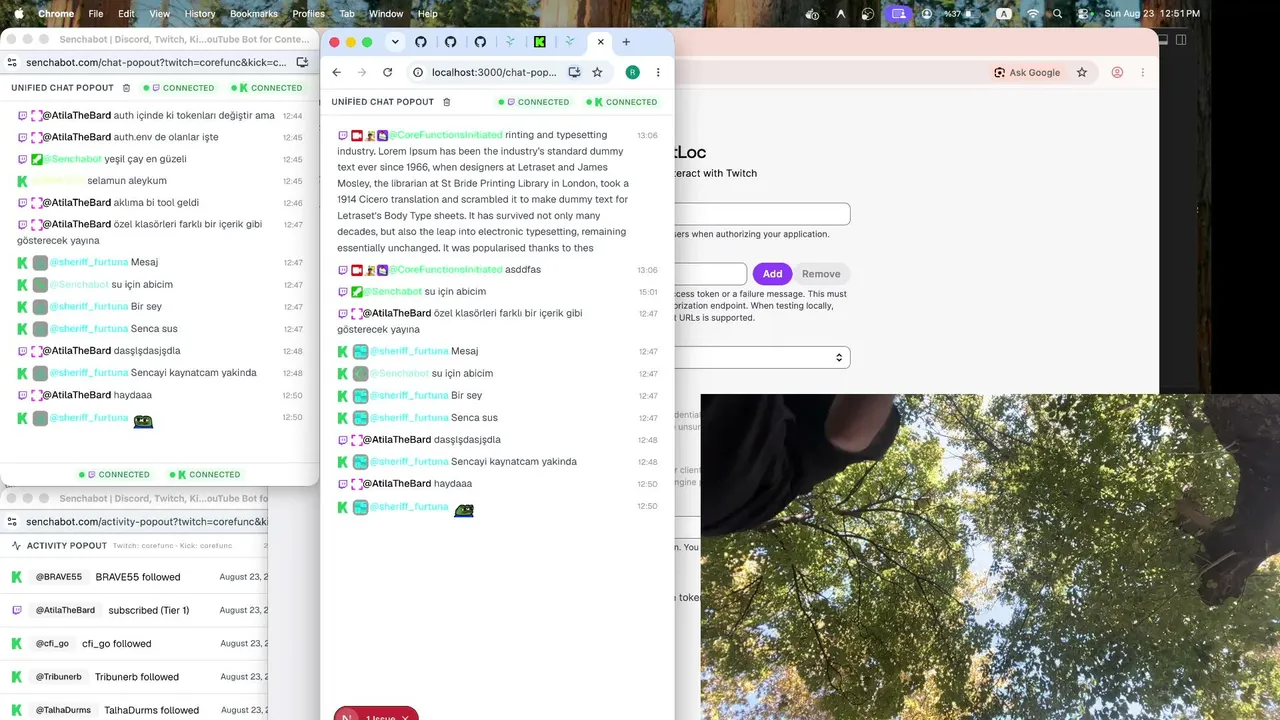Image resolution: width=1280 pixels, height=720 pixels.
Task: Go forward in the localhost window
Action: click(362, 72)
